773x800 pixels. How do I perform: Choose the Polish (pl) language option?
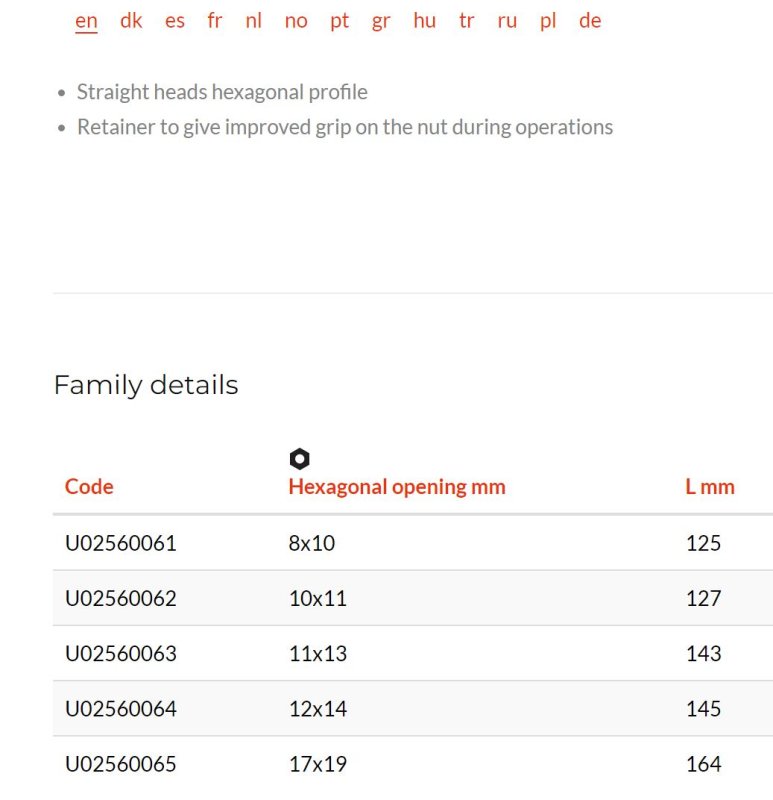pyautogui.click(x=548, y=21)
